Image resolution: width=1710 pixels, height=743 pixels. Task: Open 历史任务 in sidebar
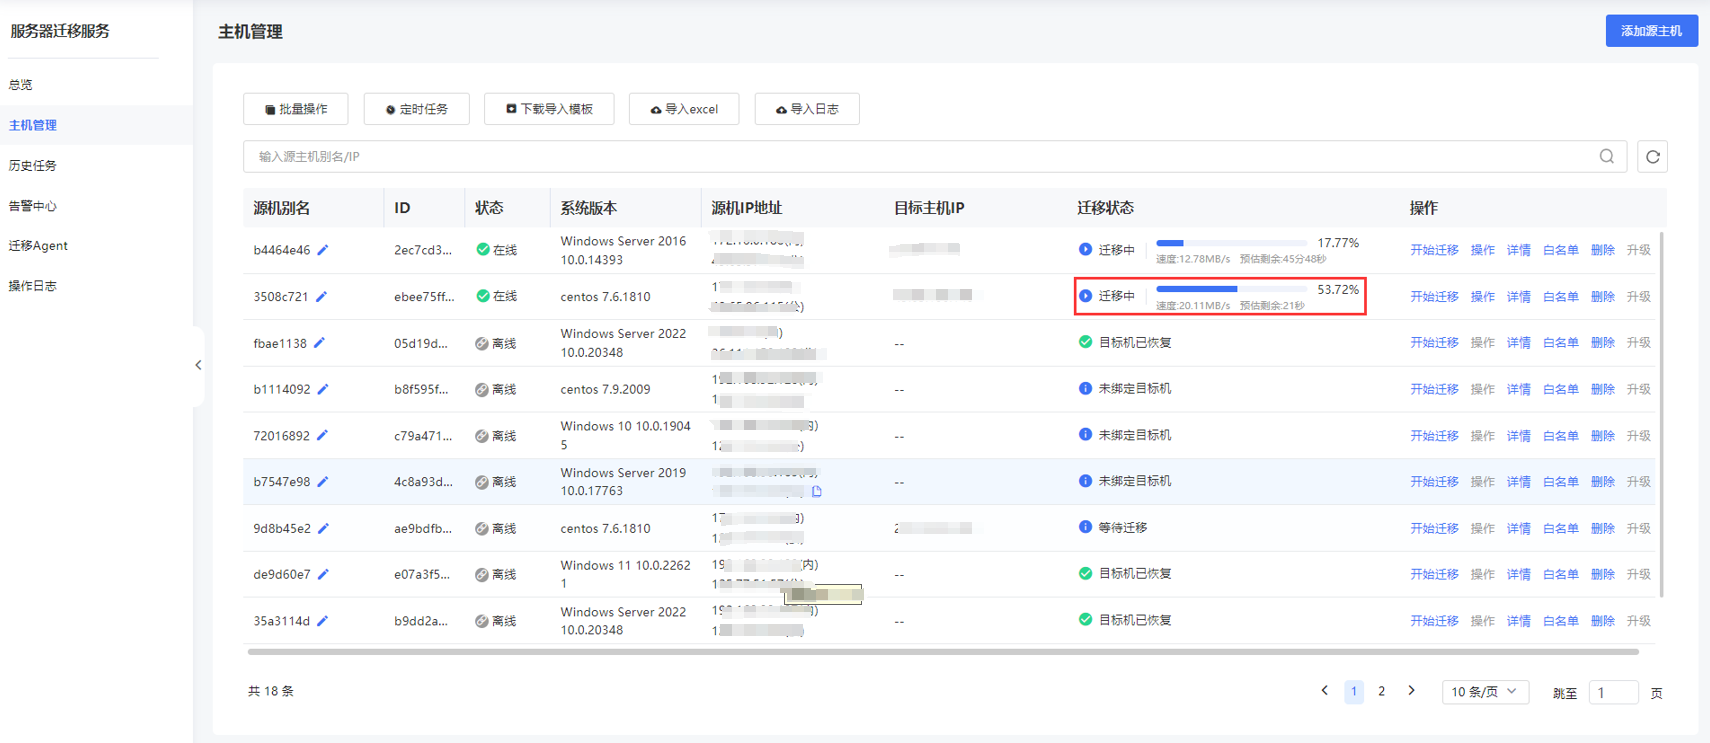tap(33, 165)
